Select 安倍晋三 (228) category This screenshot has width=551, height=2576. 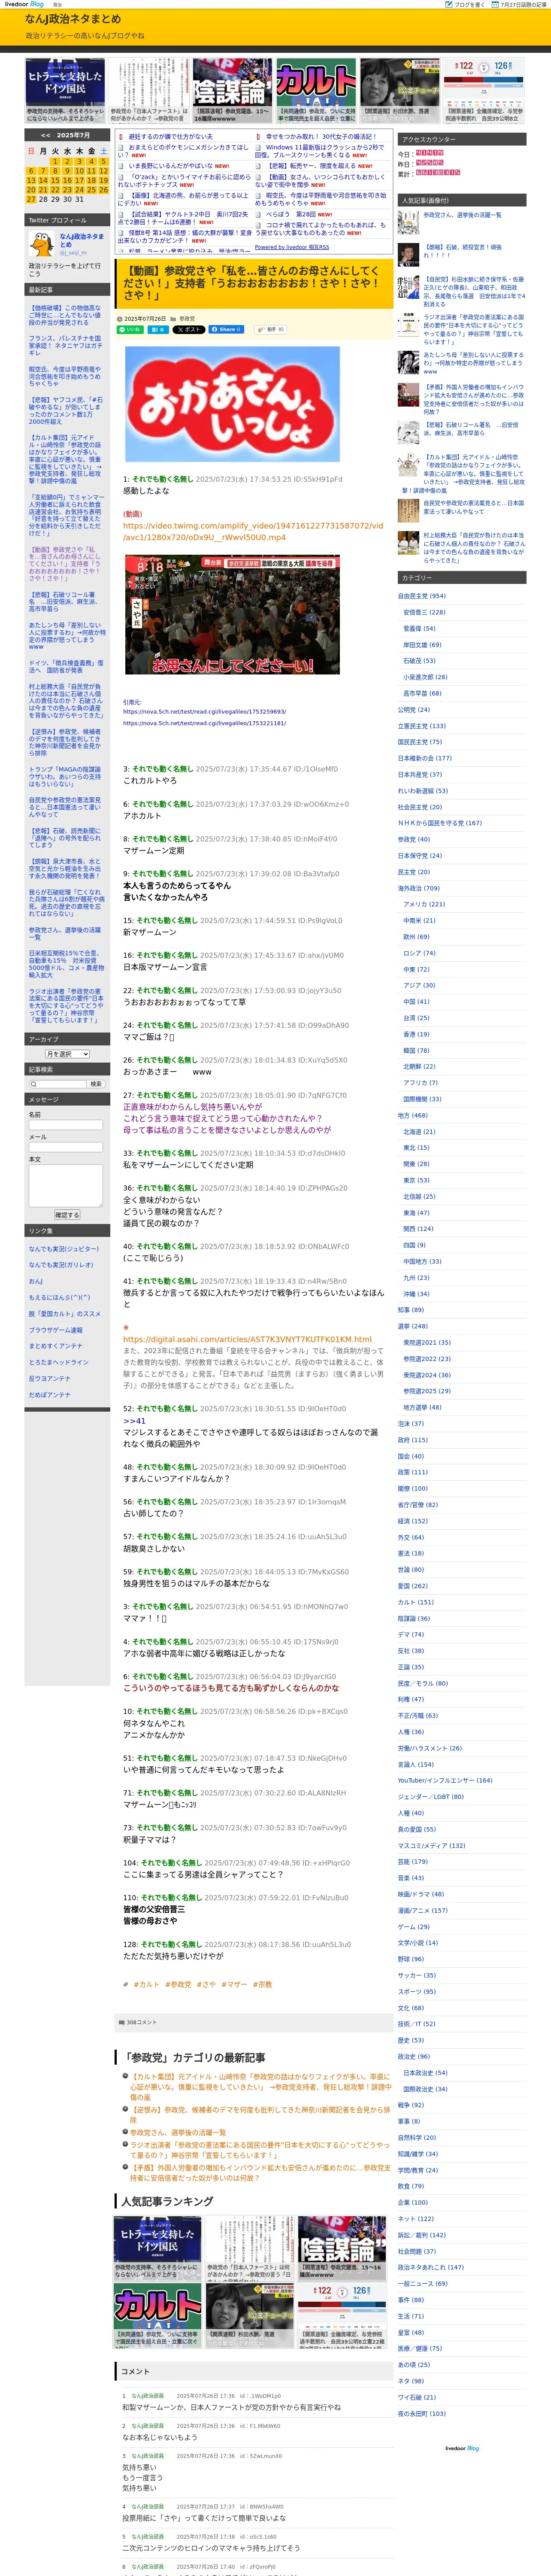(424, 612)
